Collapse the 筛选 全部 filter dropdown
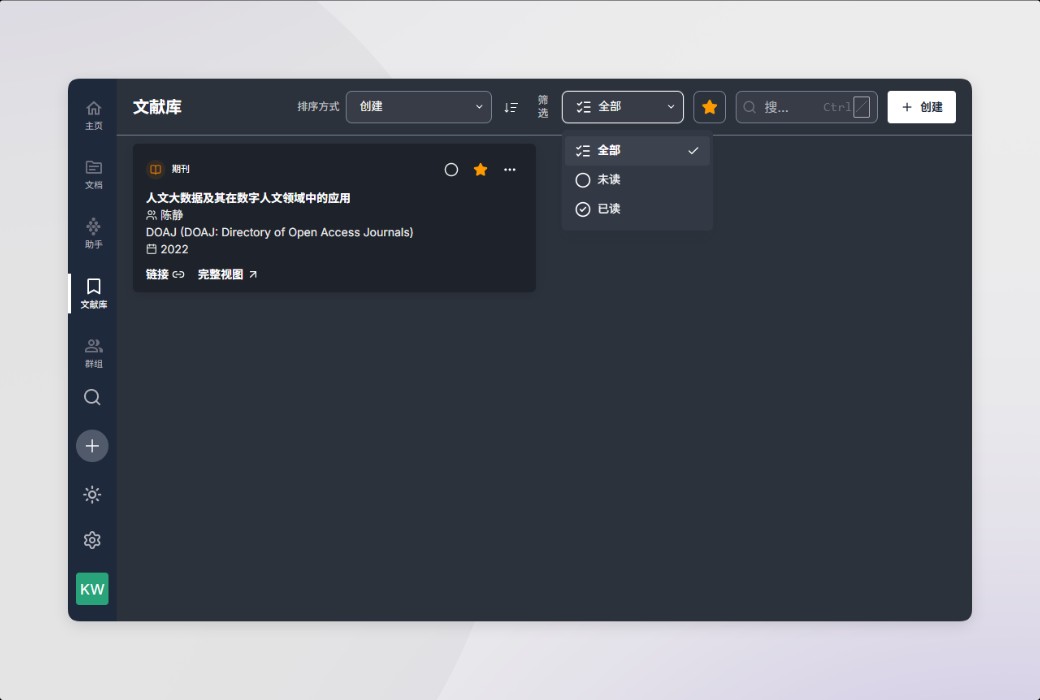Viewport: 1040px width, 700px height. [623, 107]
